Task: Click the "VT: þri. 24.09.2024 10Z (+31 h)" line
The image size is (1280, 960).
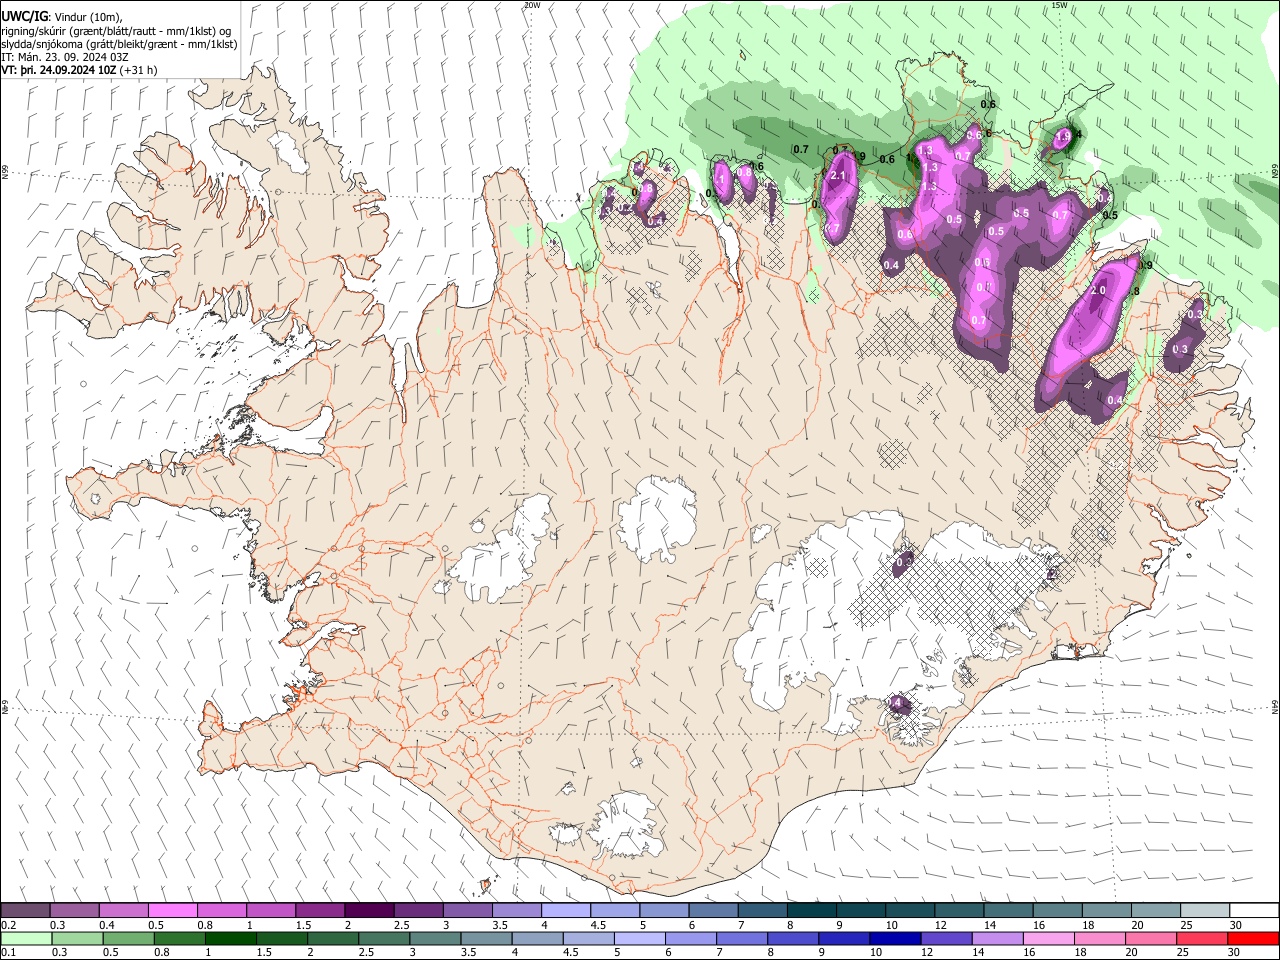Action: [79, 70]
